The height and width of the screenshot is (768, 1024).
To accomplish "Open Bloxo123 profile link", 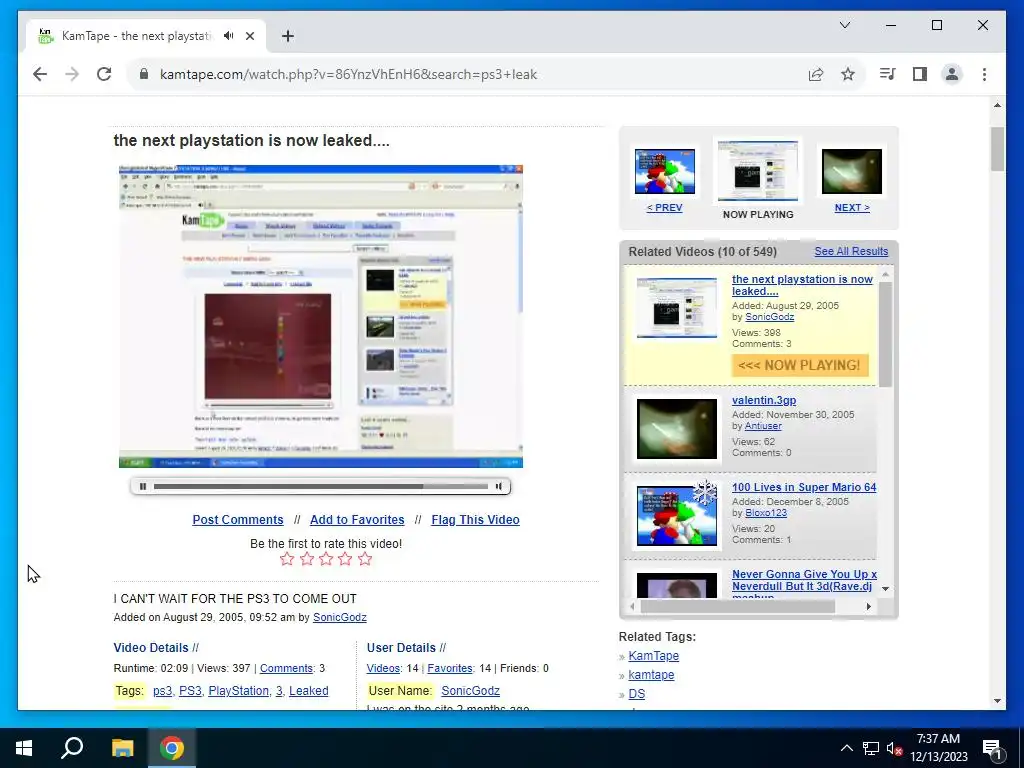I will click(766, 513).
